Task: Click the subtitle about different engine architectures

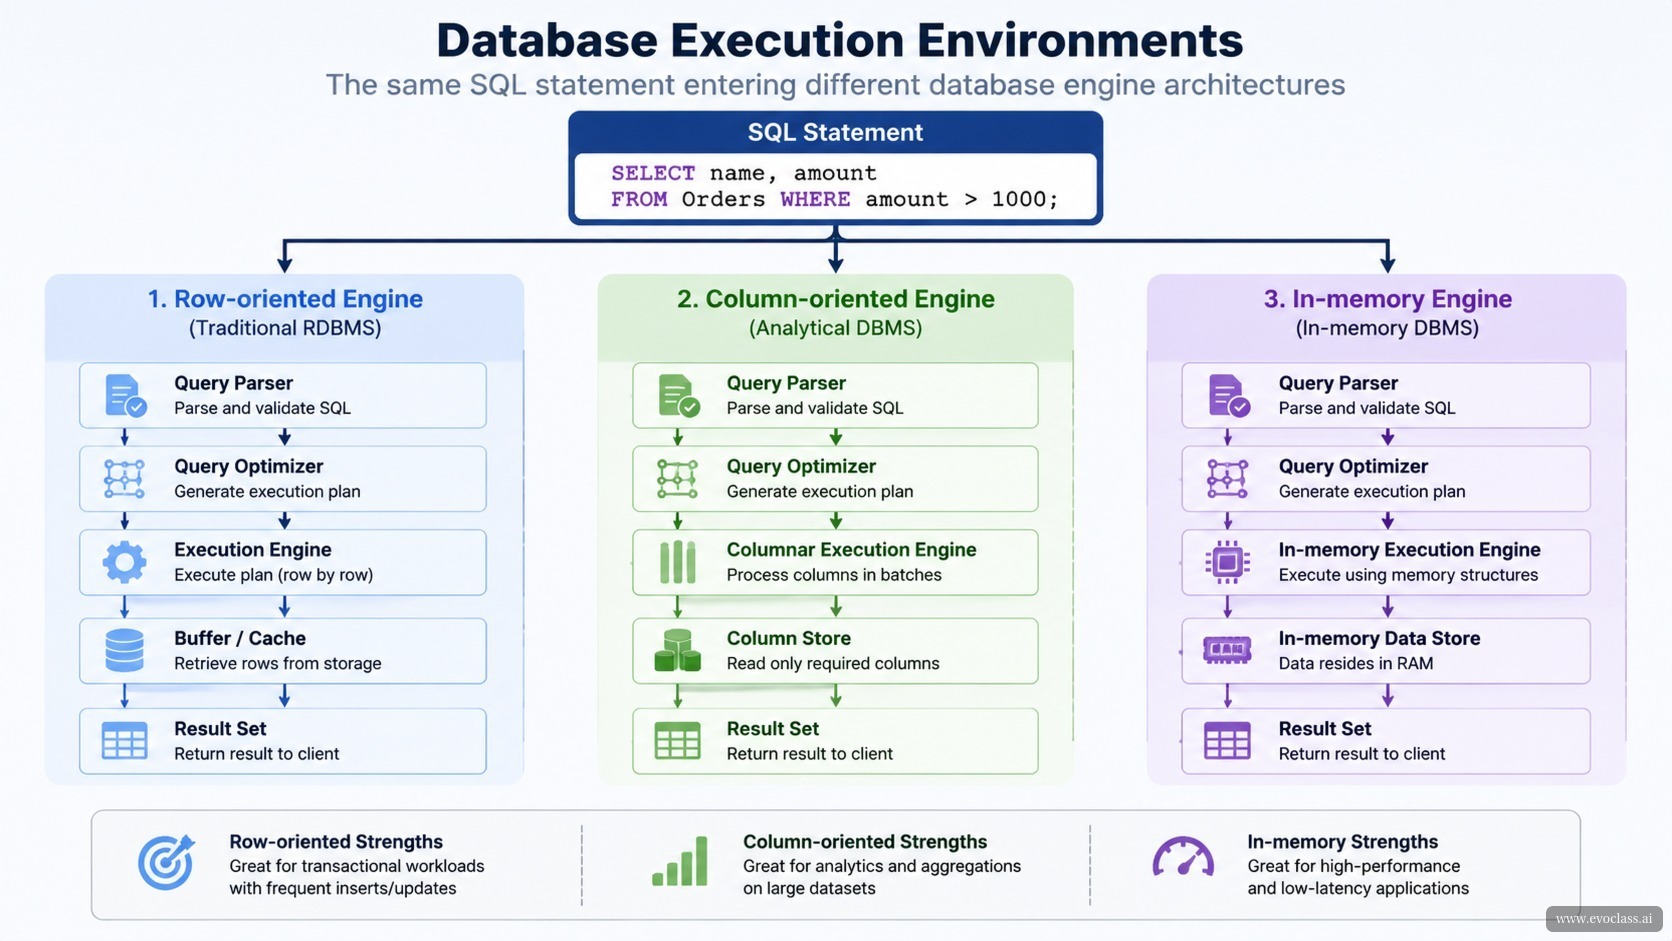Action: click(x=835, y=85)
